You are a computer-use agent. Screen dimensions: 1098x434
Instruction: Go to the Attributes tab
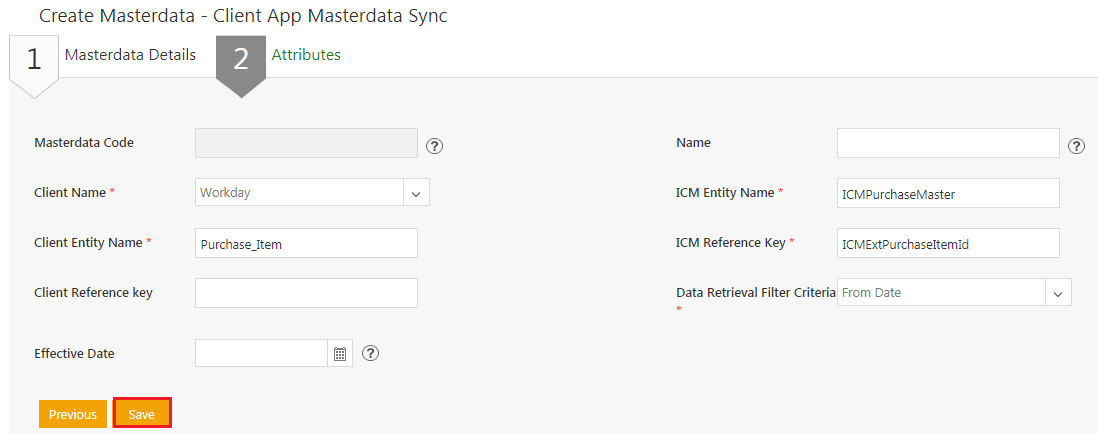pos(306,55)
